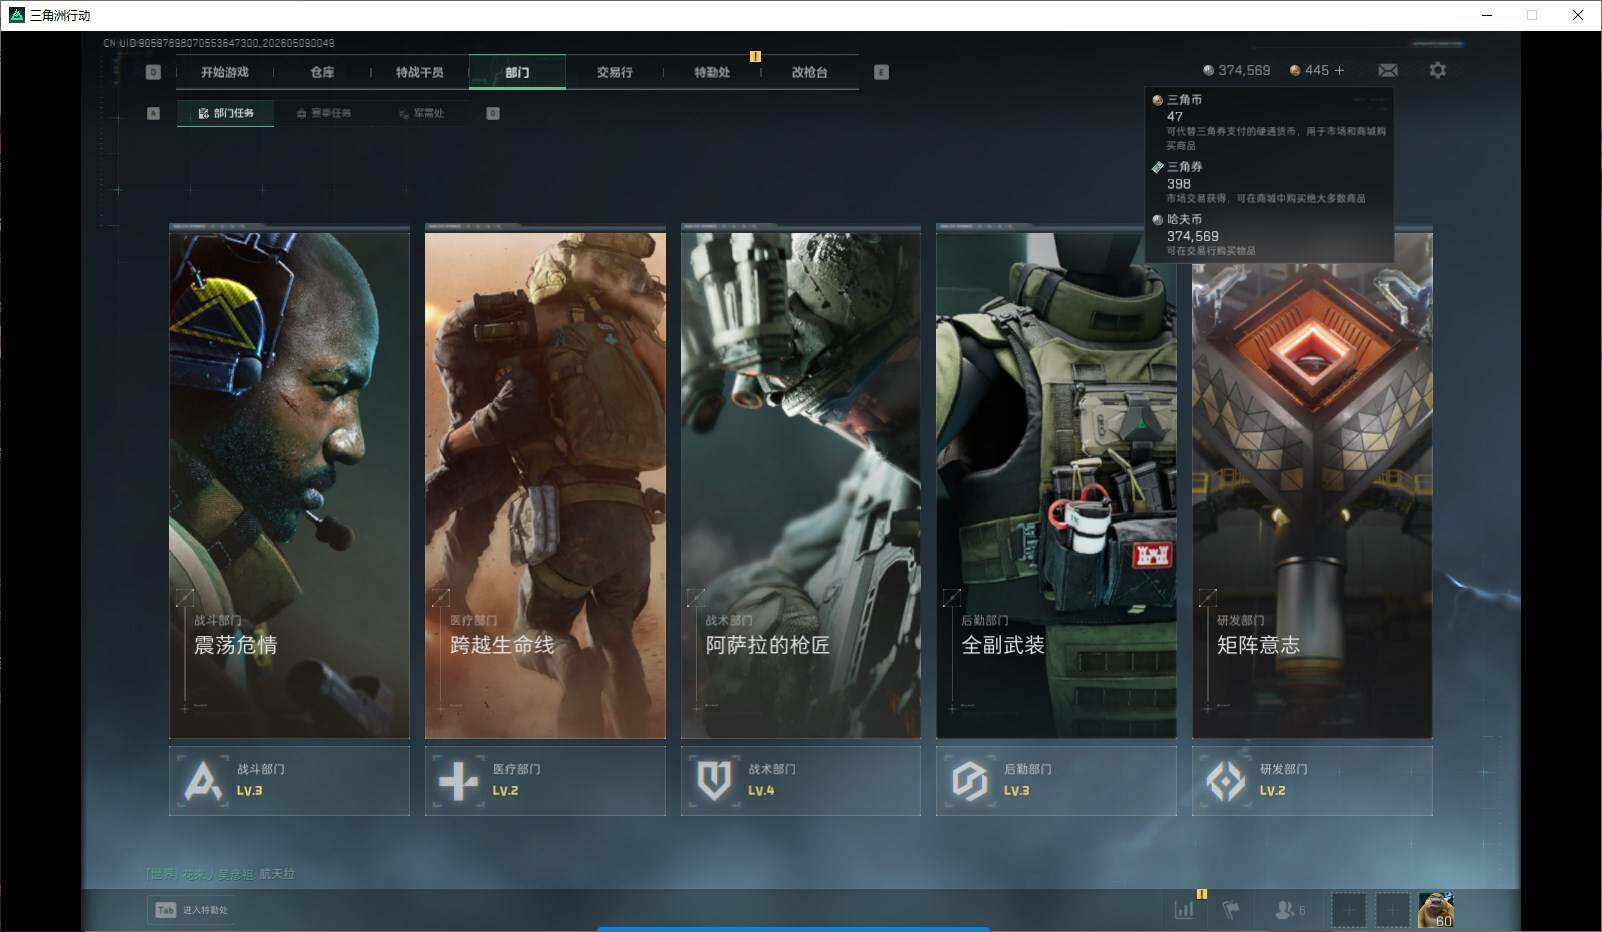The height and width of the screenshot is (932, 1602).
Task: Open the mail inbox envelope icon
Action: pos(1388,70)
